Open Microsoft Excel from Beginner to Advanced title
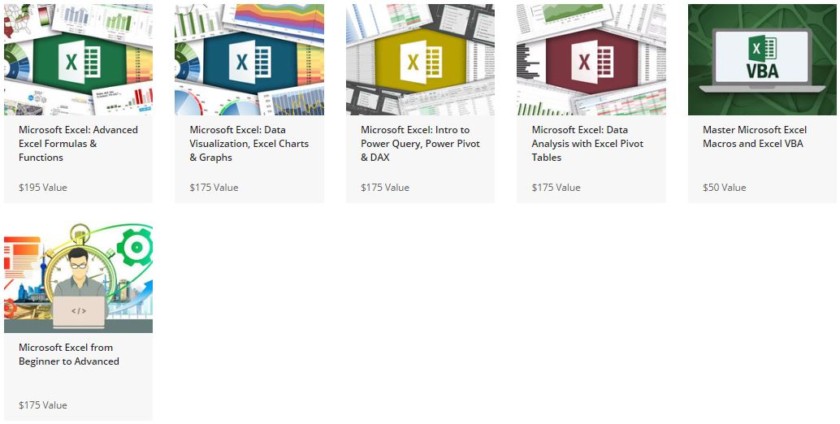 point(69,354)
